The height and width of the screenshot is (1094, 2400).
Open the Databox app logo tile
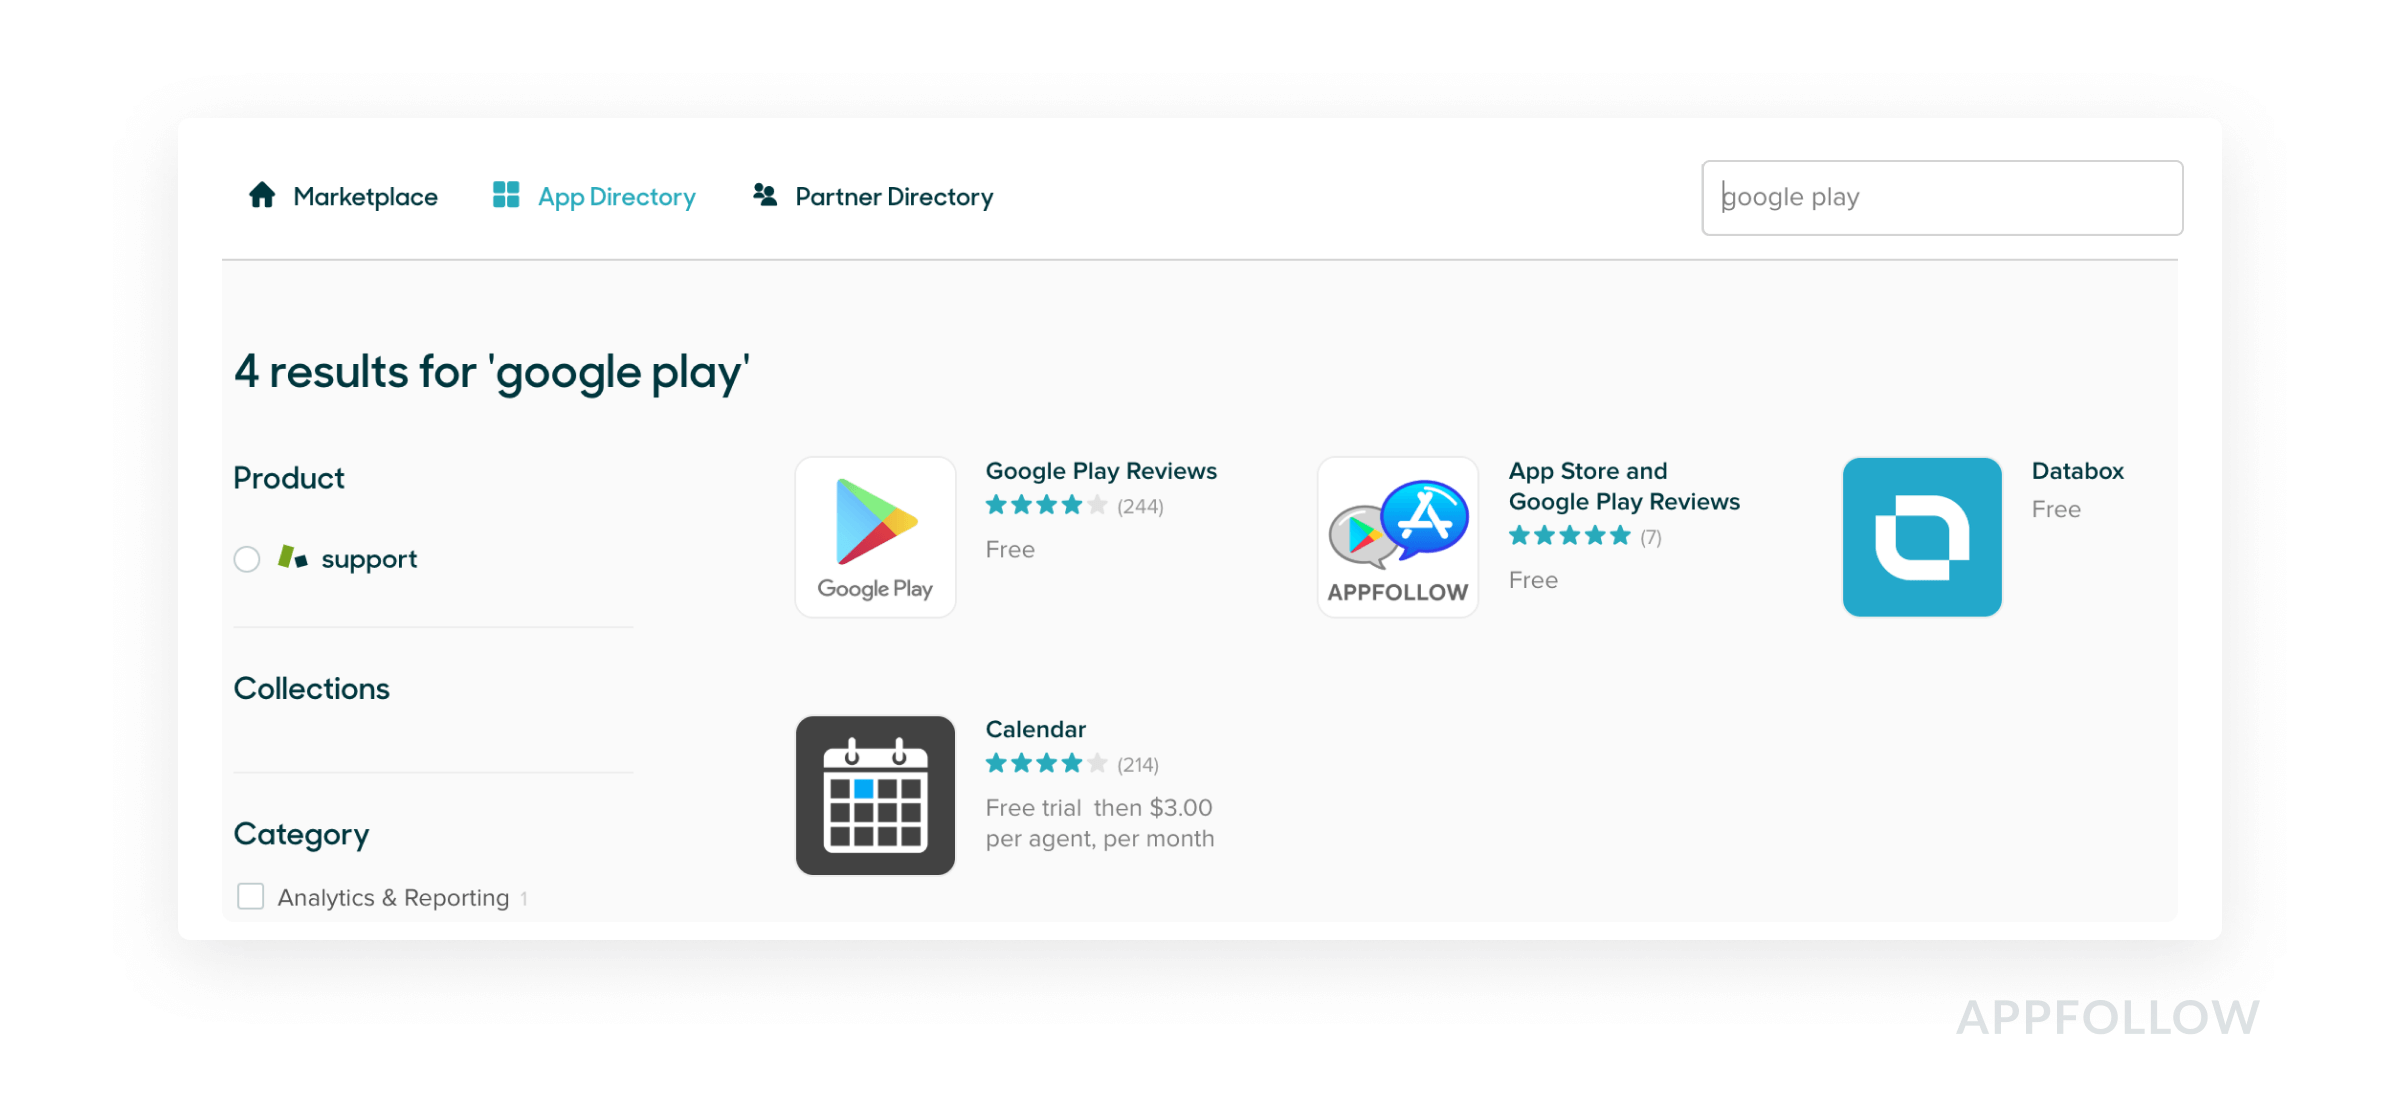pyautogui.click(x=1922, y=537)
